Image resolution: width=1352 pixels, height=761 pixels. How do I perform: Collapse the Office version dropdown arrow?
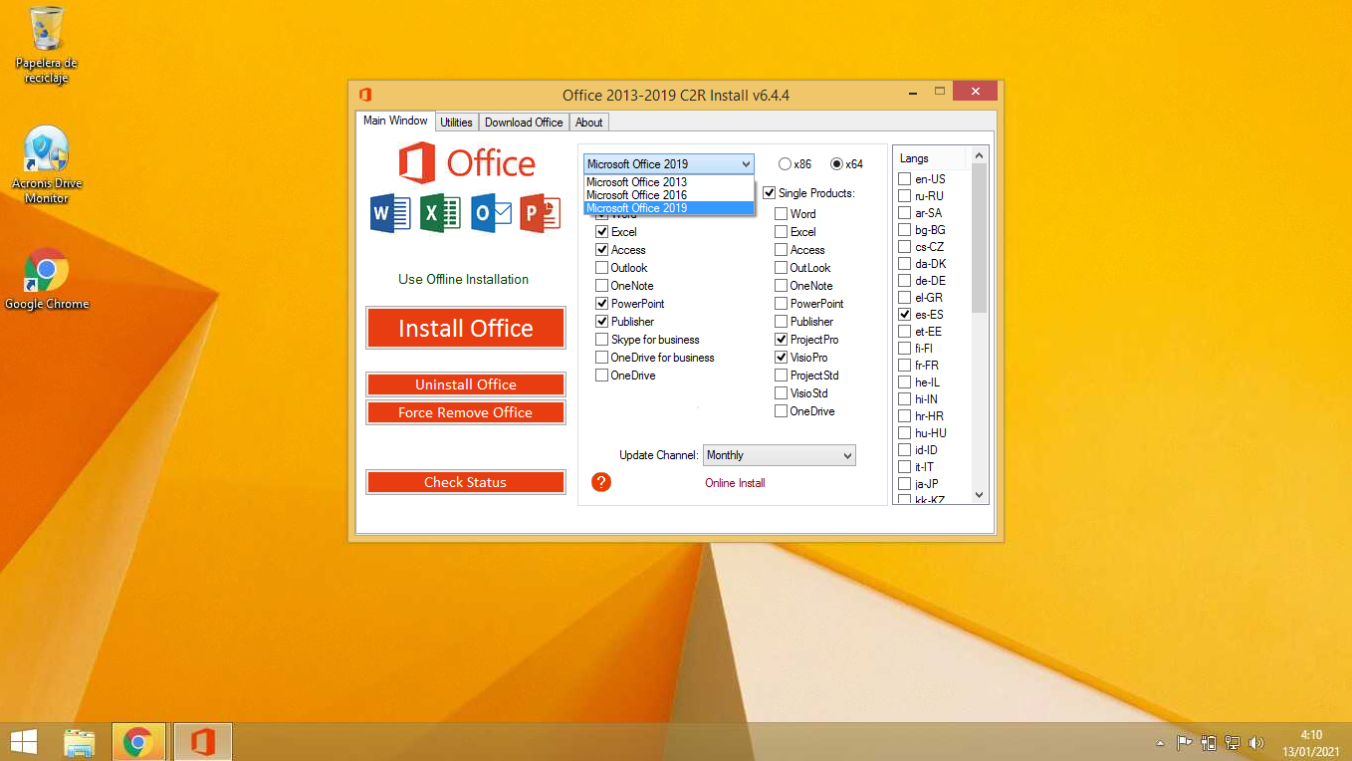746,164
